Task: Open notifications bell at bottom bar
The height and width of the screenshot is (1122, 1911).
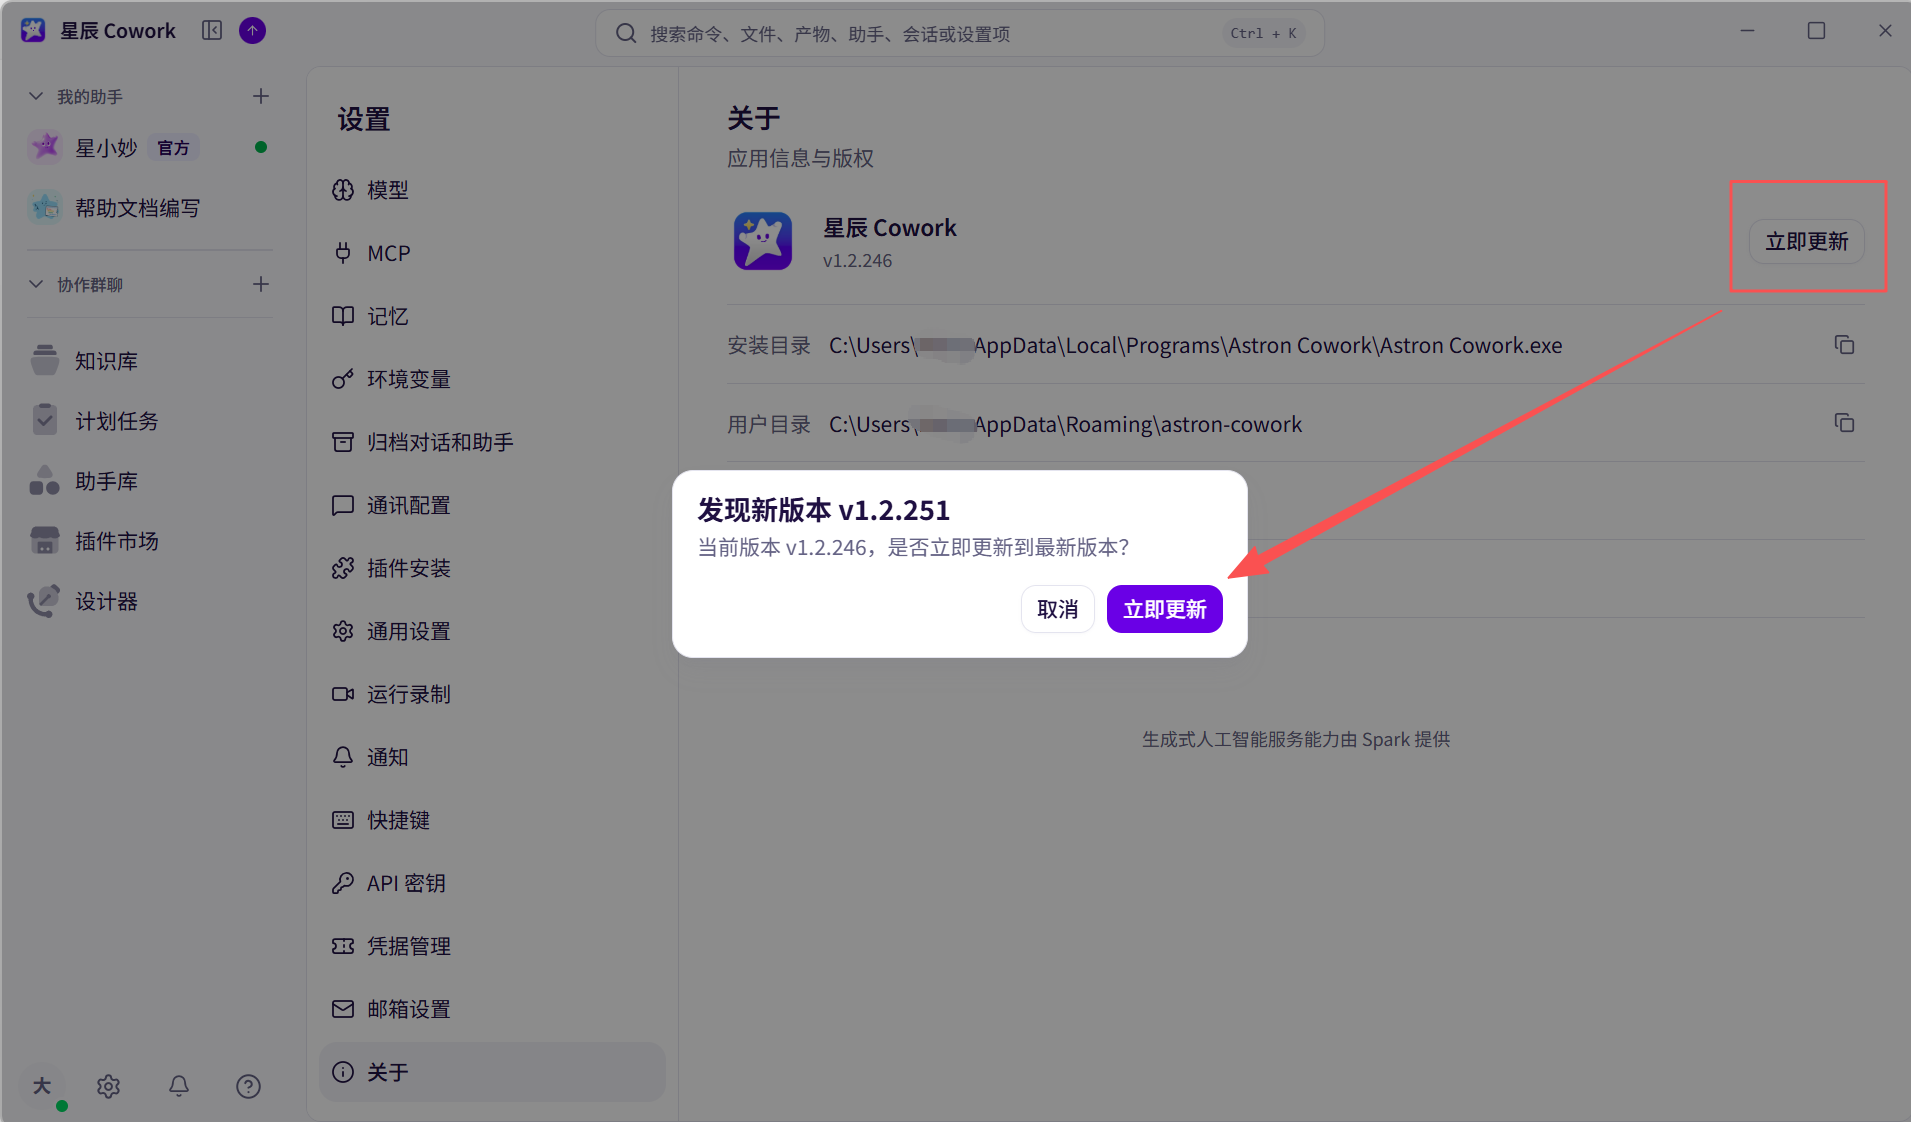Action: (178, 1086)
